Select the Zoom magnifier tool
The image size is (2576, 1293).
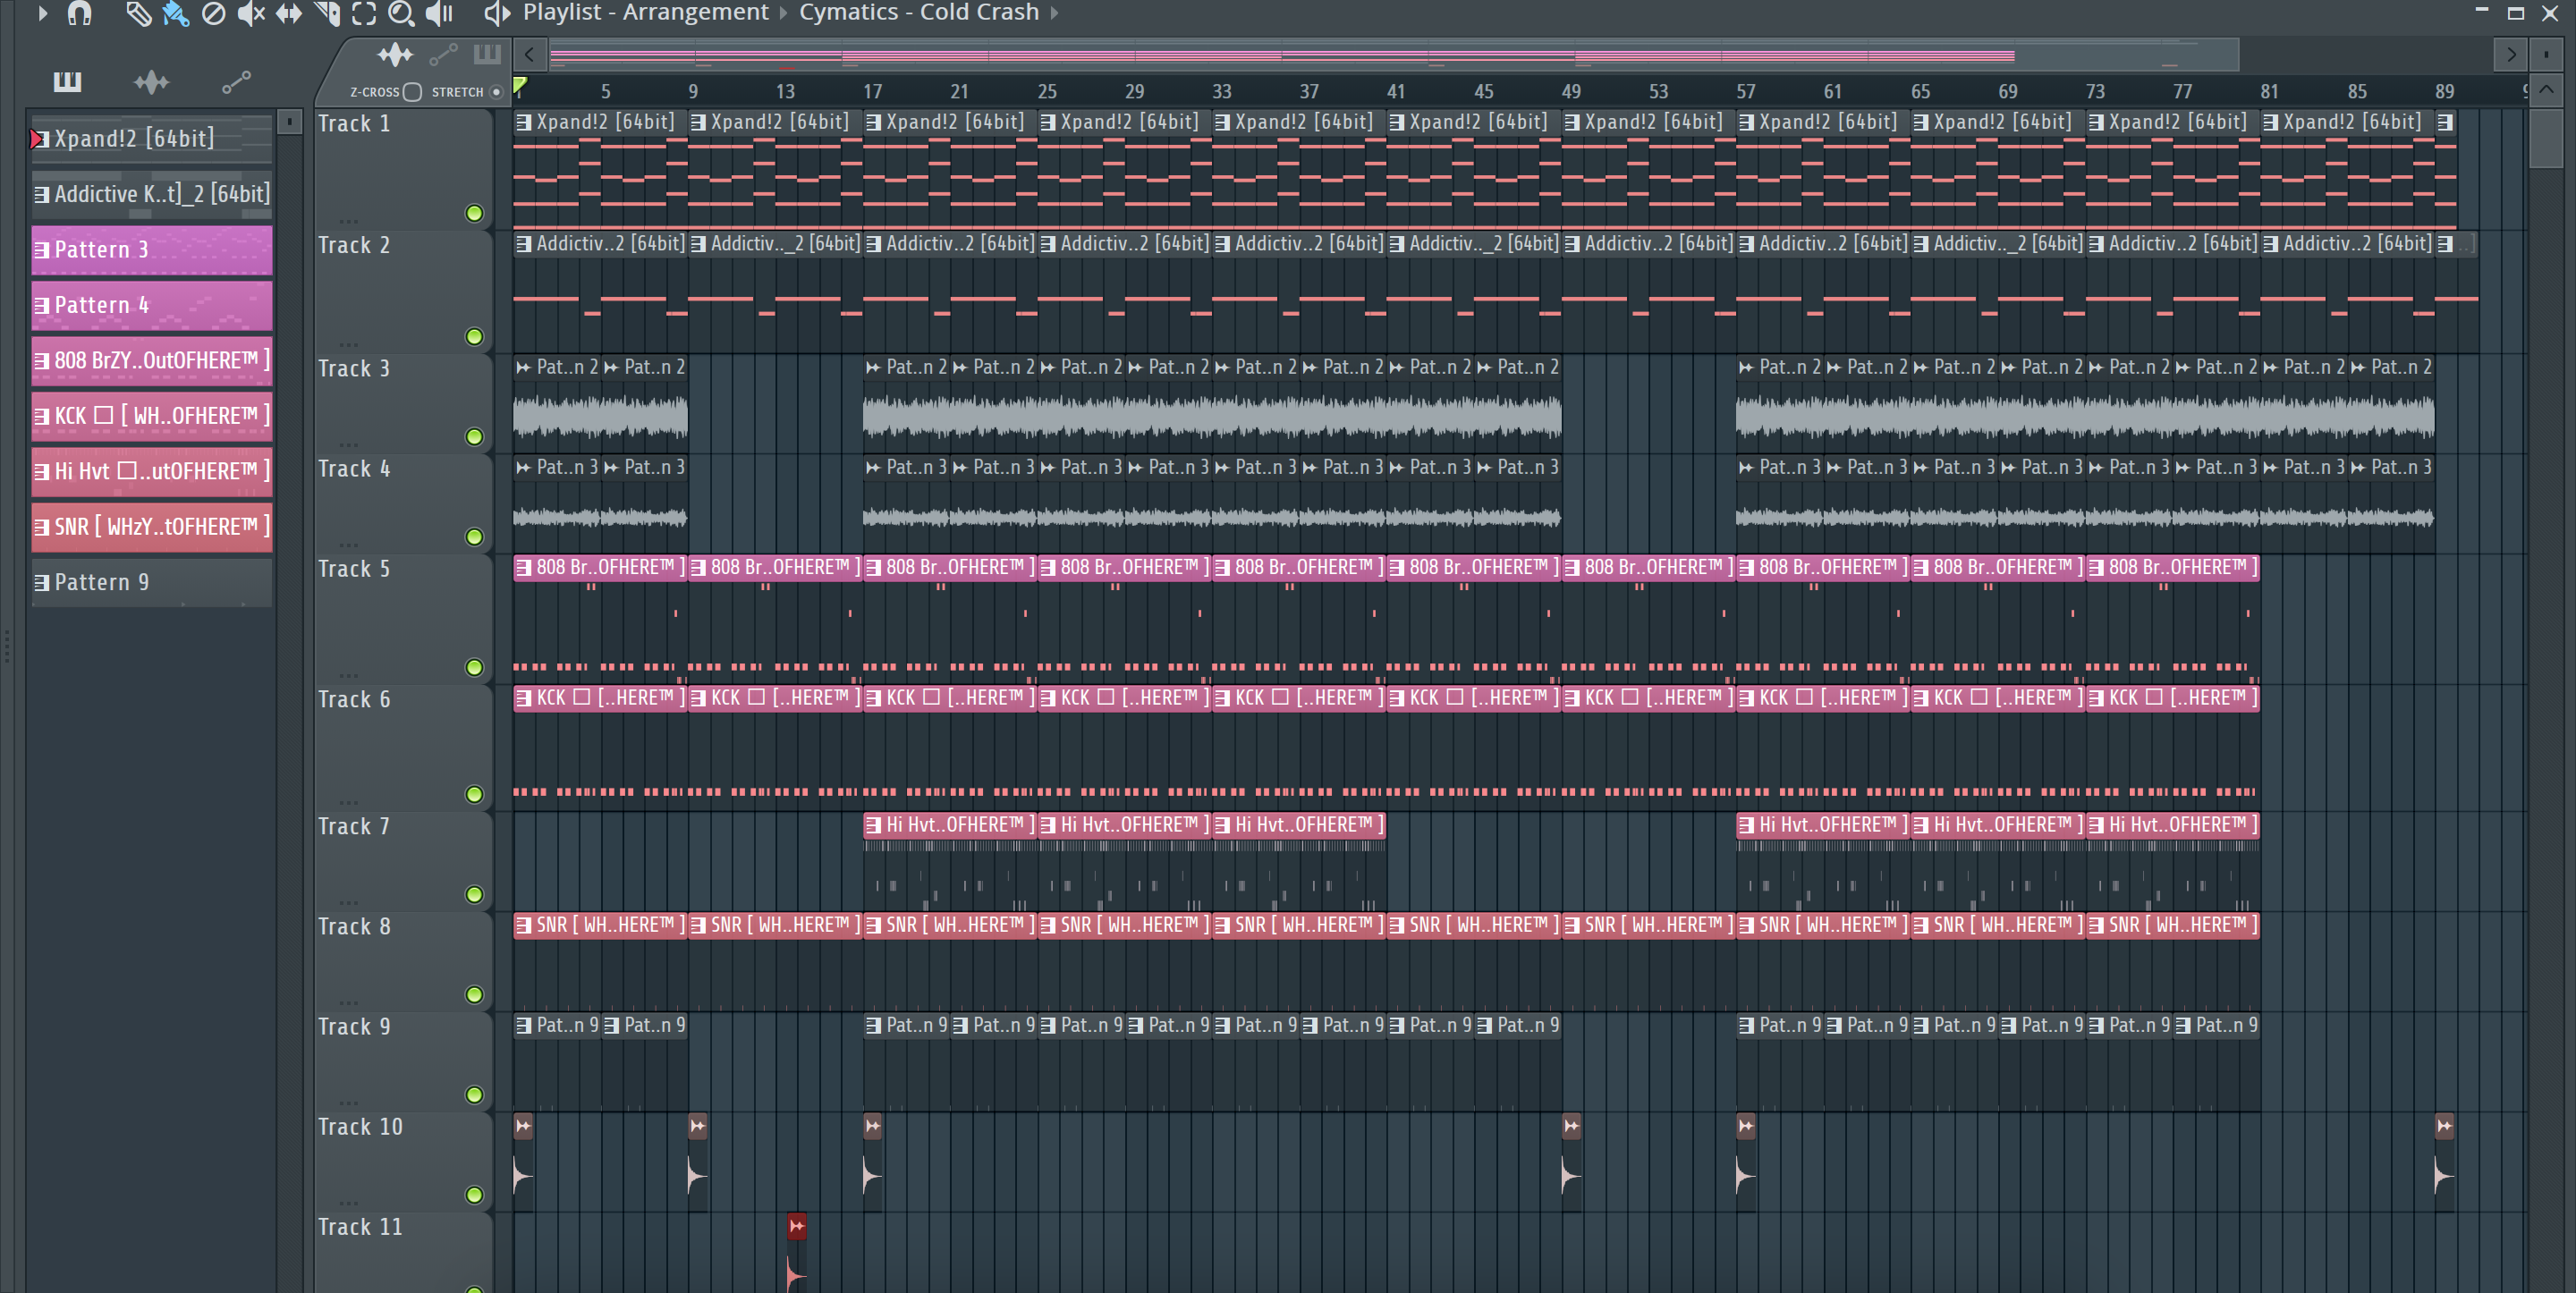point(401,14)
